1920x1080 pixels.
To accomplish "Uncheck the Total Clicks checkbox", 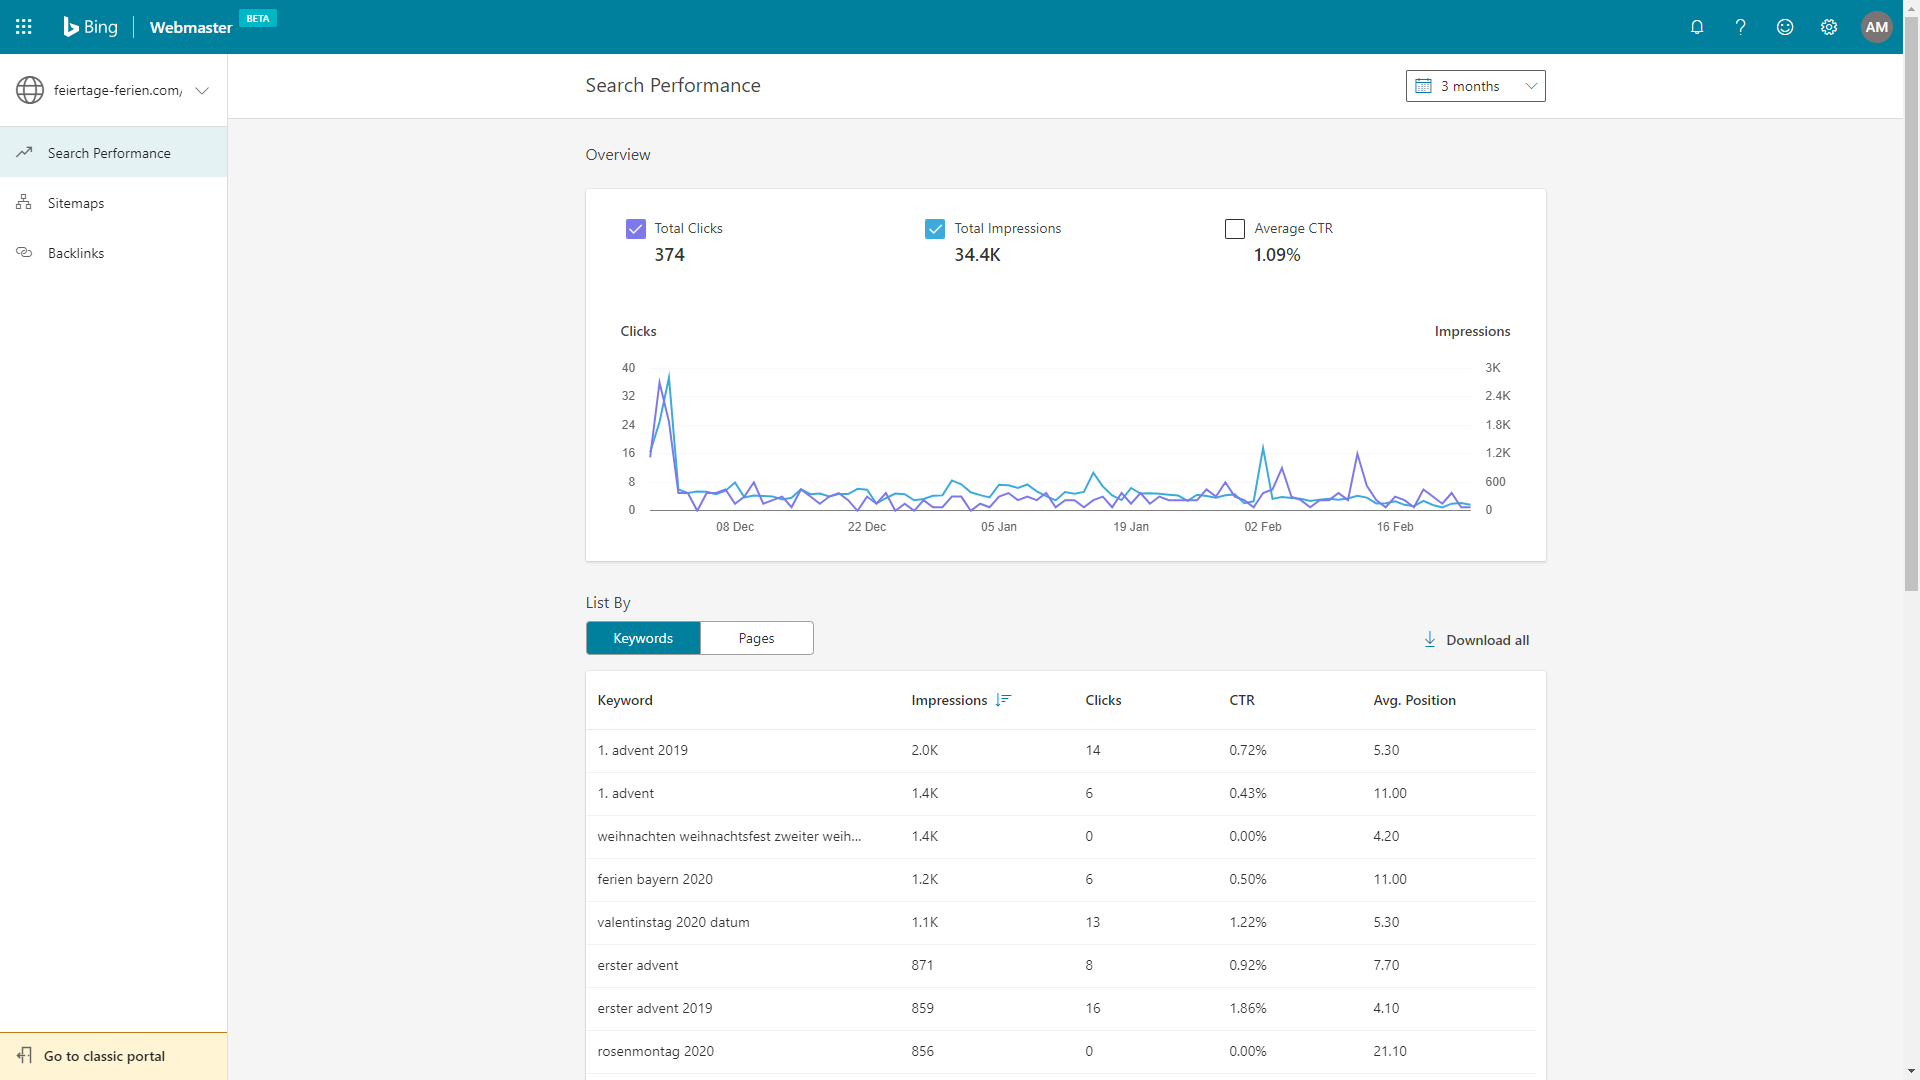I will (636, 229).
